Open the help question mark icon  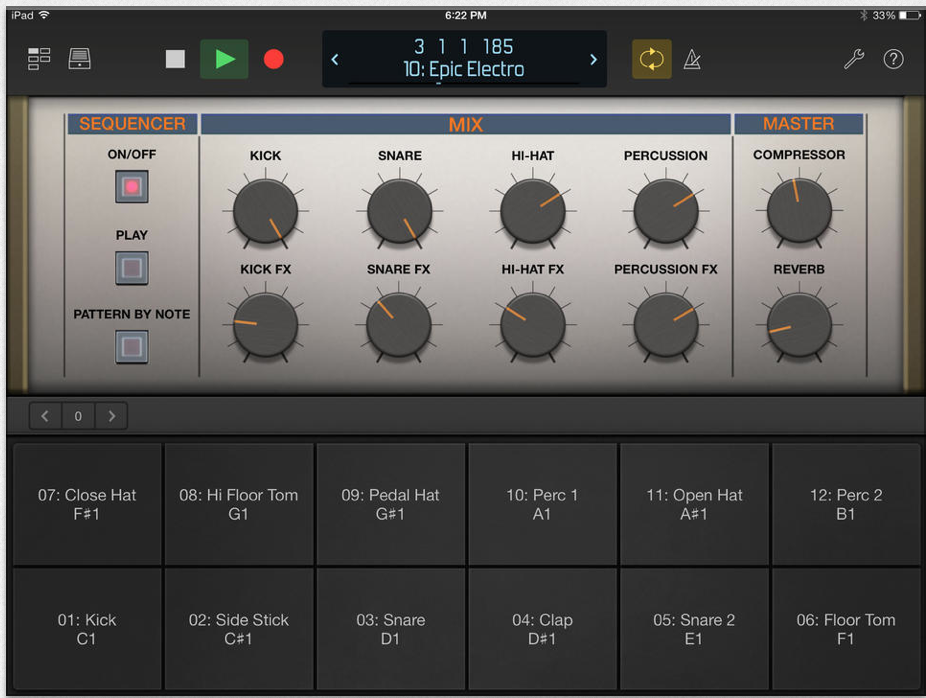coord(893,59)
